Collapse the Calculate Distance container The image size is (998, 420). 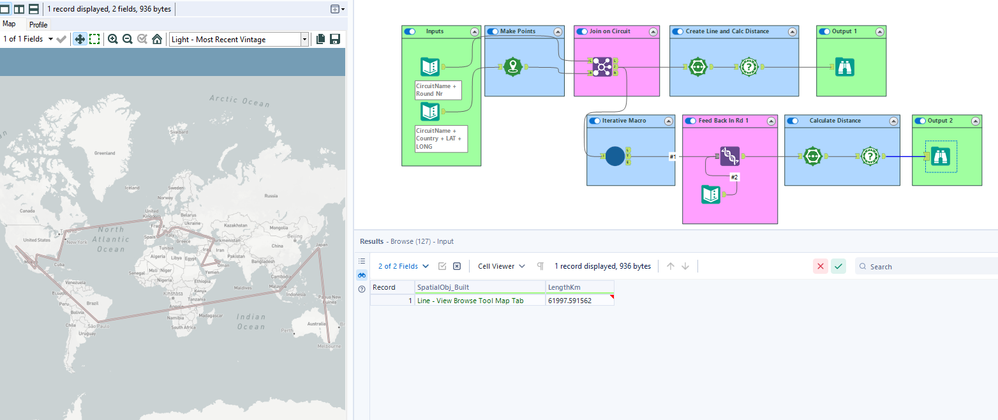tap(894, 120)
